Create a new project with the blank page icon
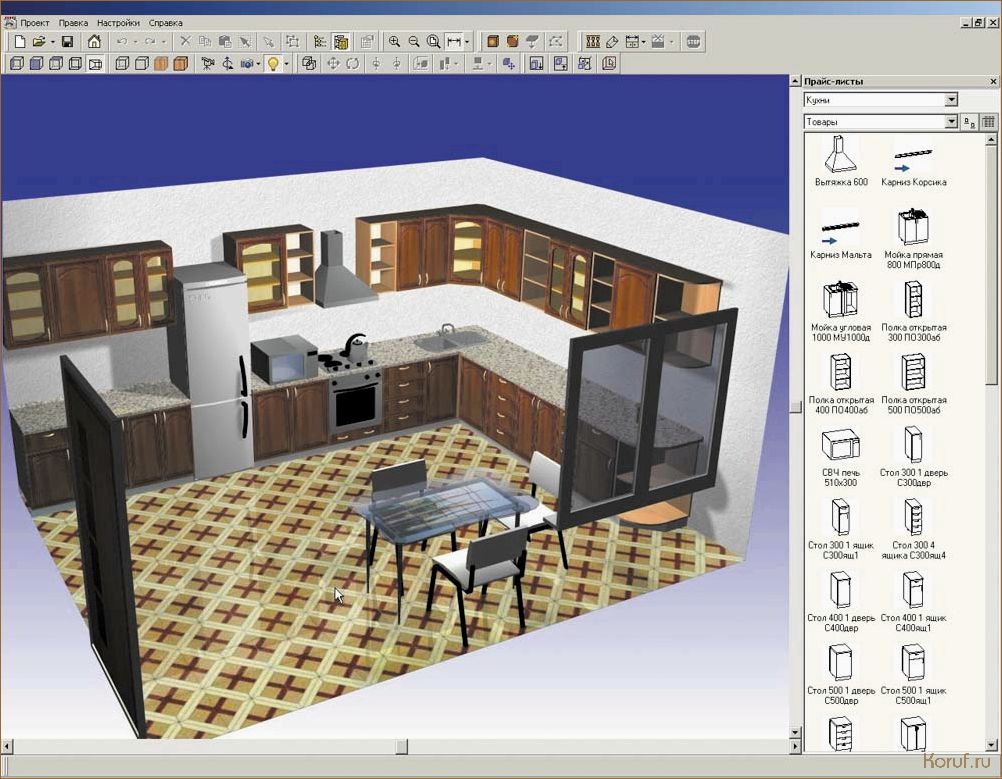 [x=19, y=42]
